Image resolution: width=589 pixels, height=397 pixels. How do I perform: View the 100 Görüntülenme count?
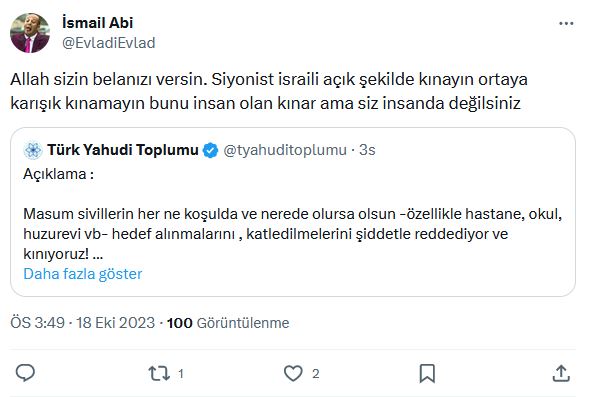pos(228,323)
